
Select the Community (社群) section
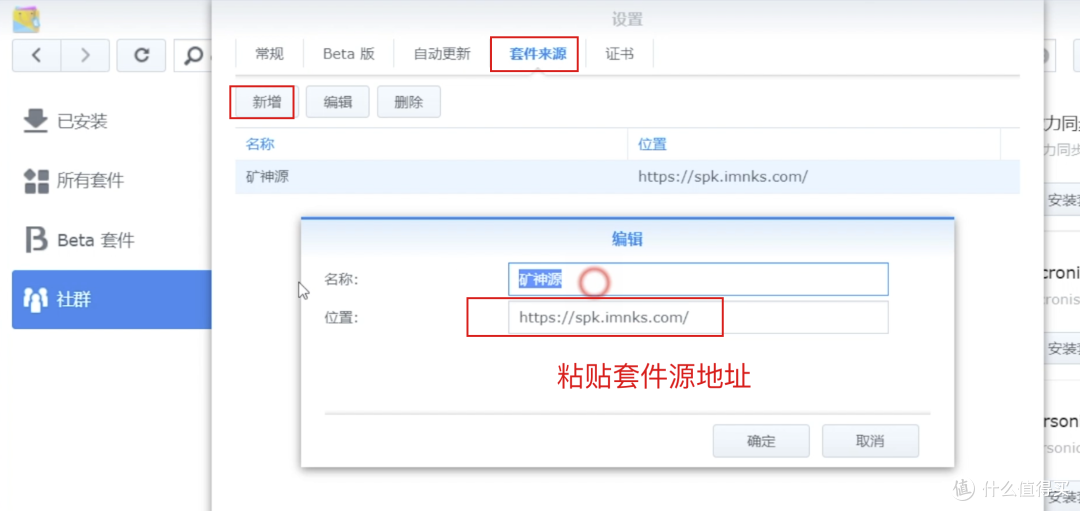pyautogui.click(x=112, y=300)
